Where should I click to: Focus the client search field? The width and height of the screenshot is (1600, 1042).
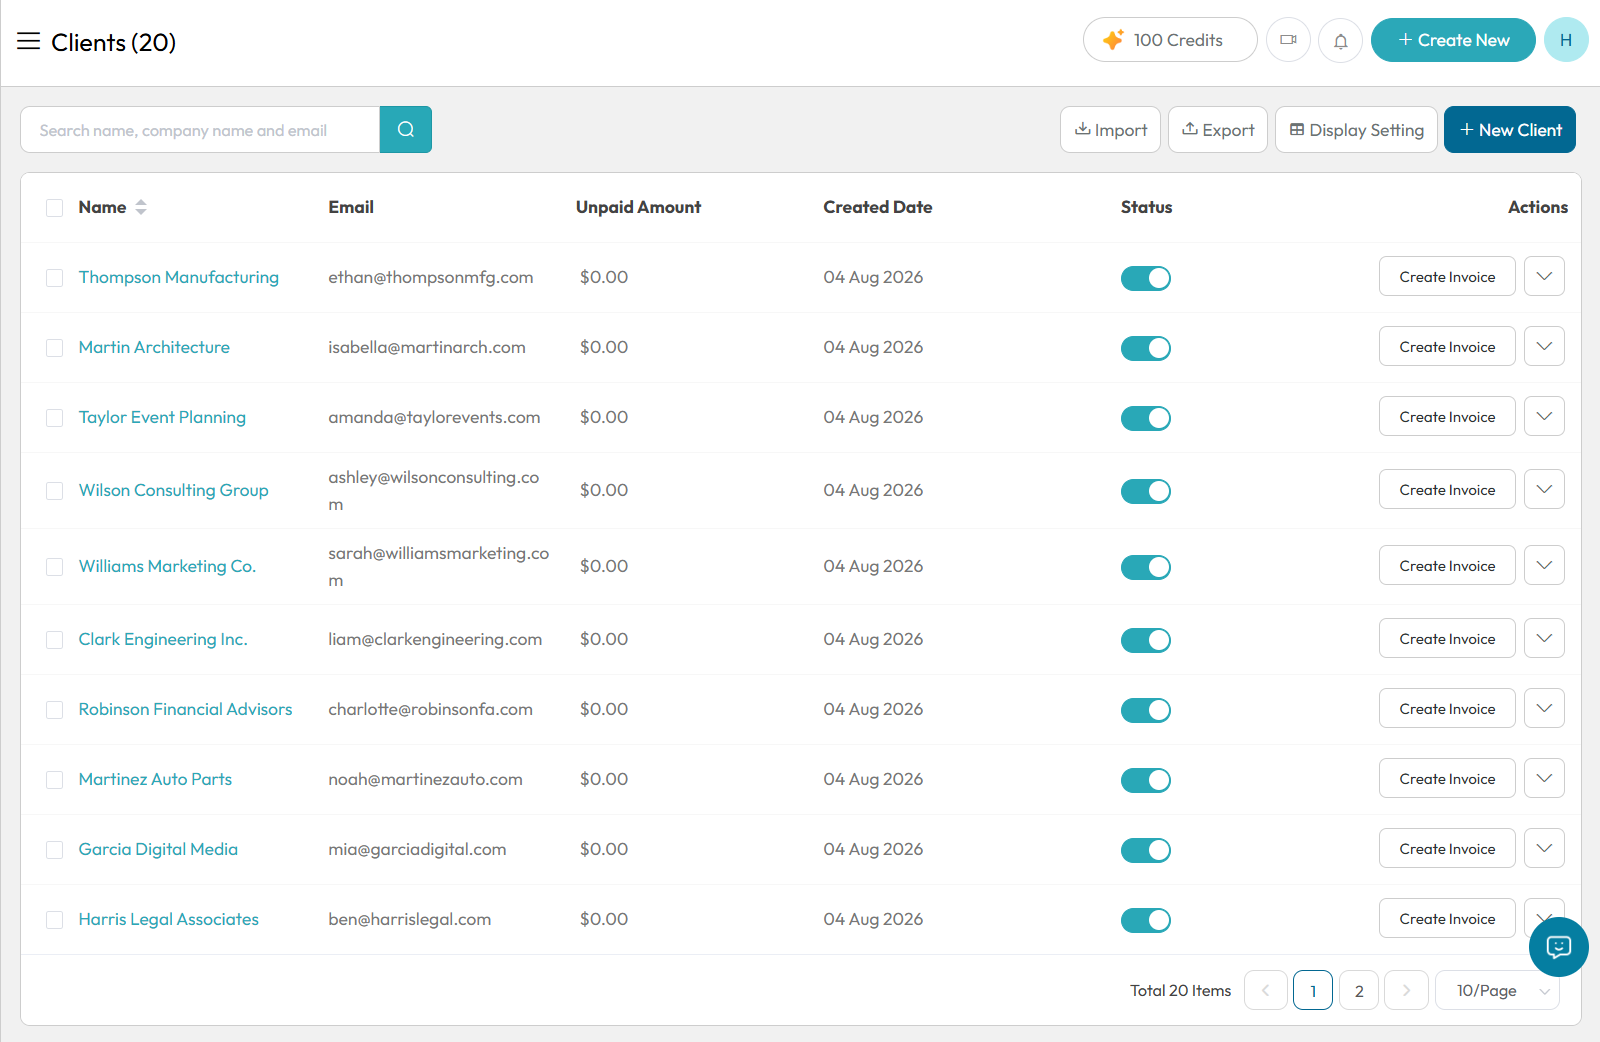(200, 130)
